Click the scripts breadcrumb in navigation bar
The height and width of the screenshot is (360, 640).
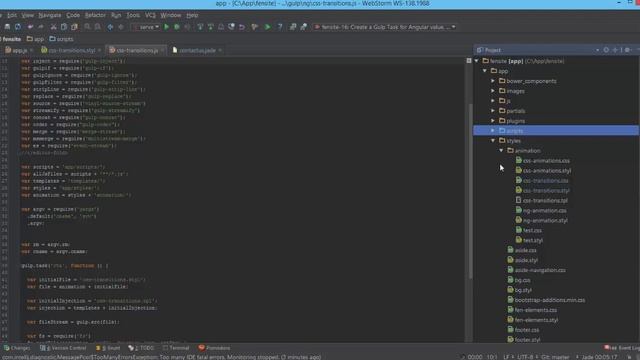62,39
